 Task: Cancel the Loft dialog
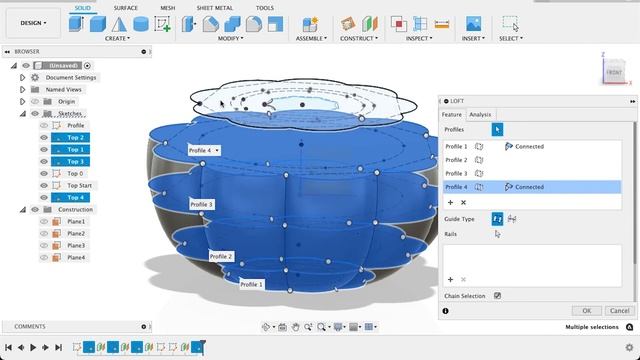point(619,311)
